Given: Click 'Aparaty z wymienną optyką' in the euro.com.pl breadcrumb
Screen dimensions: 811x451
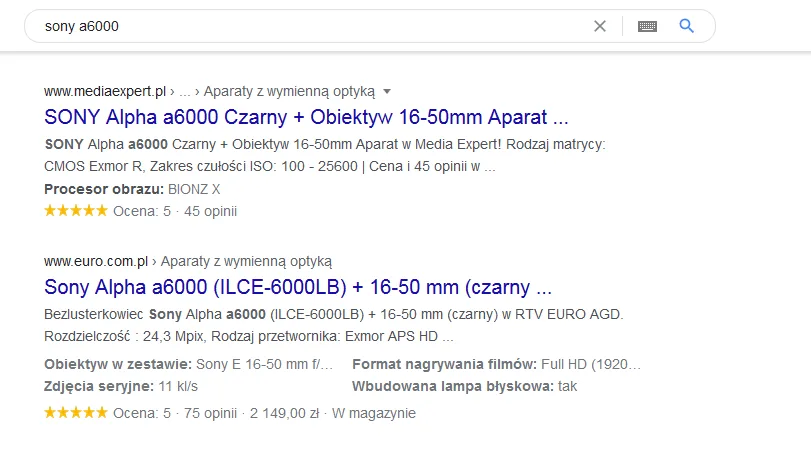Looking at the screenshot, I should coord(246,262).
